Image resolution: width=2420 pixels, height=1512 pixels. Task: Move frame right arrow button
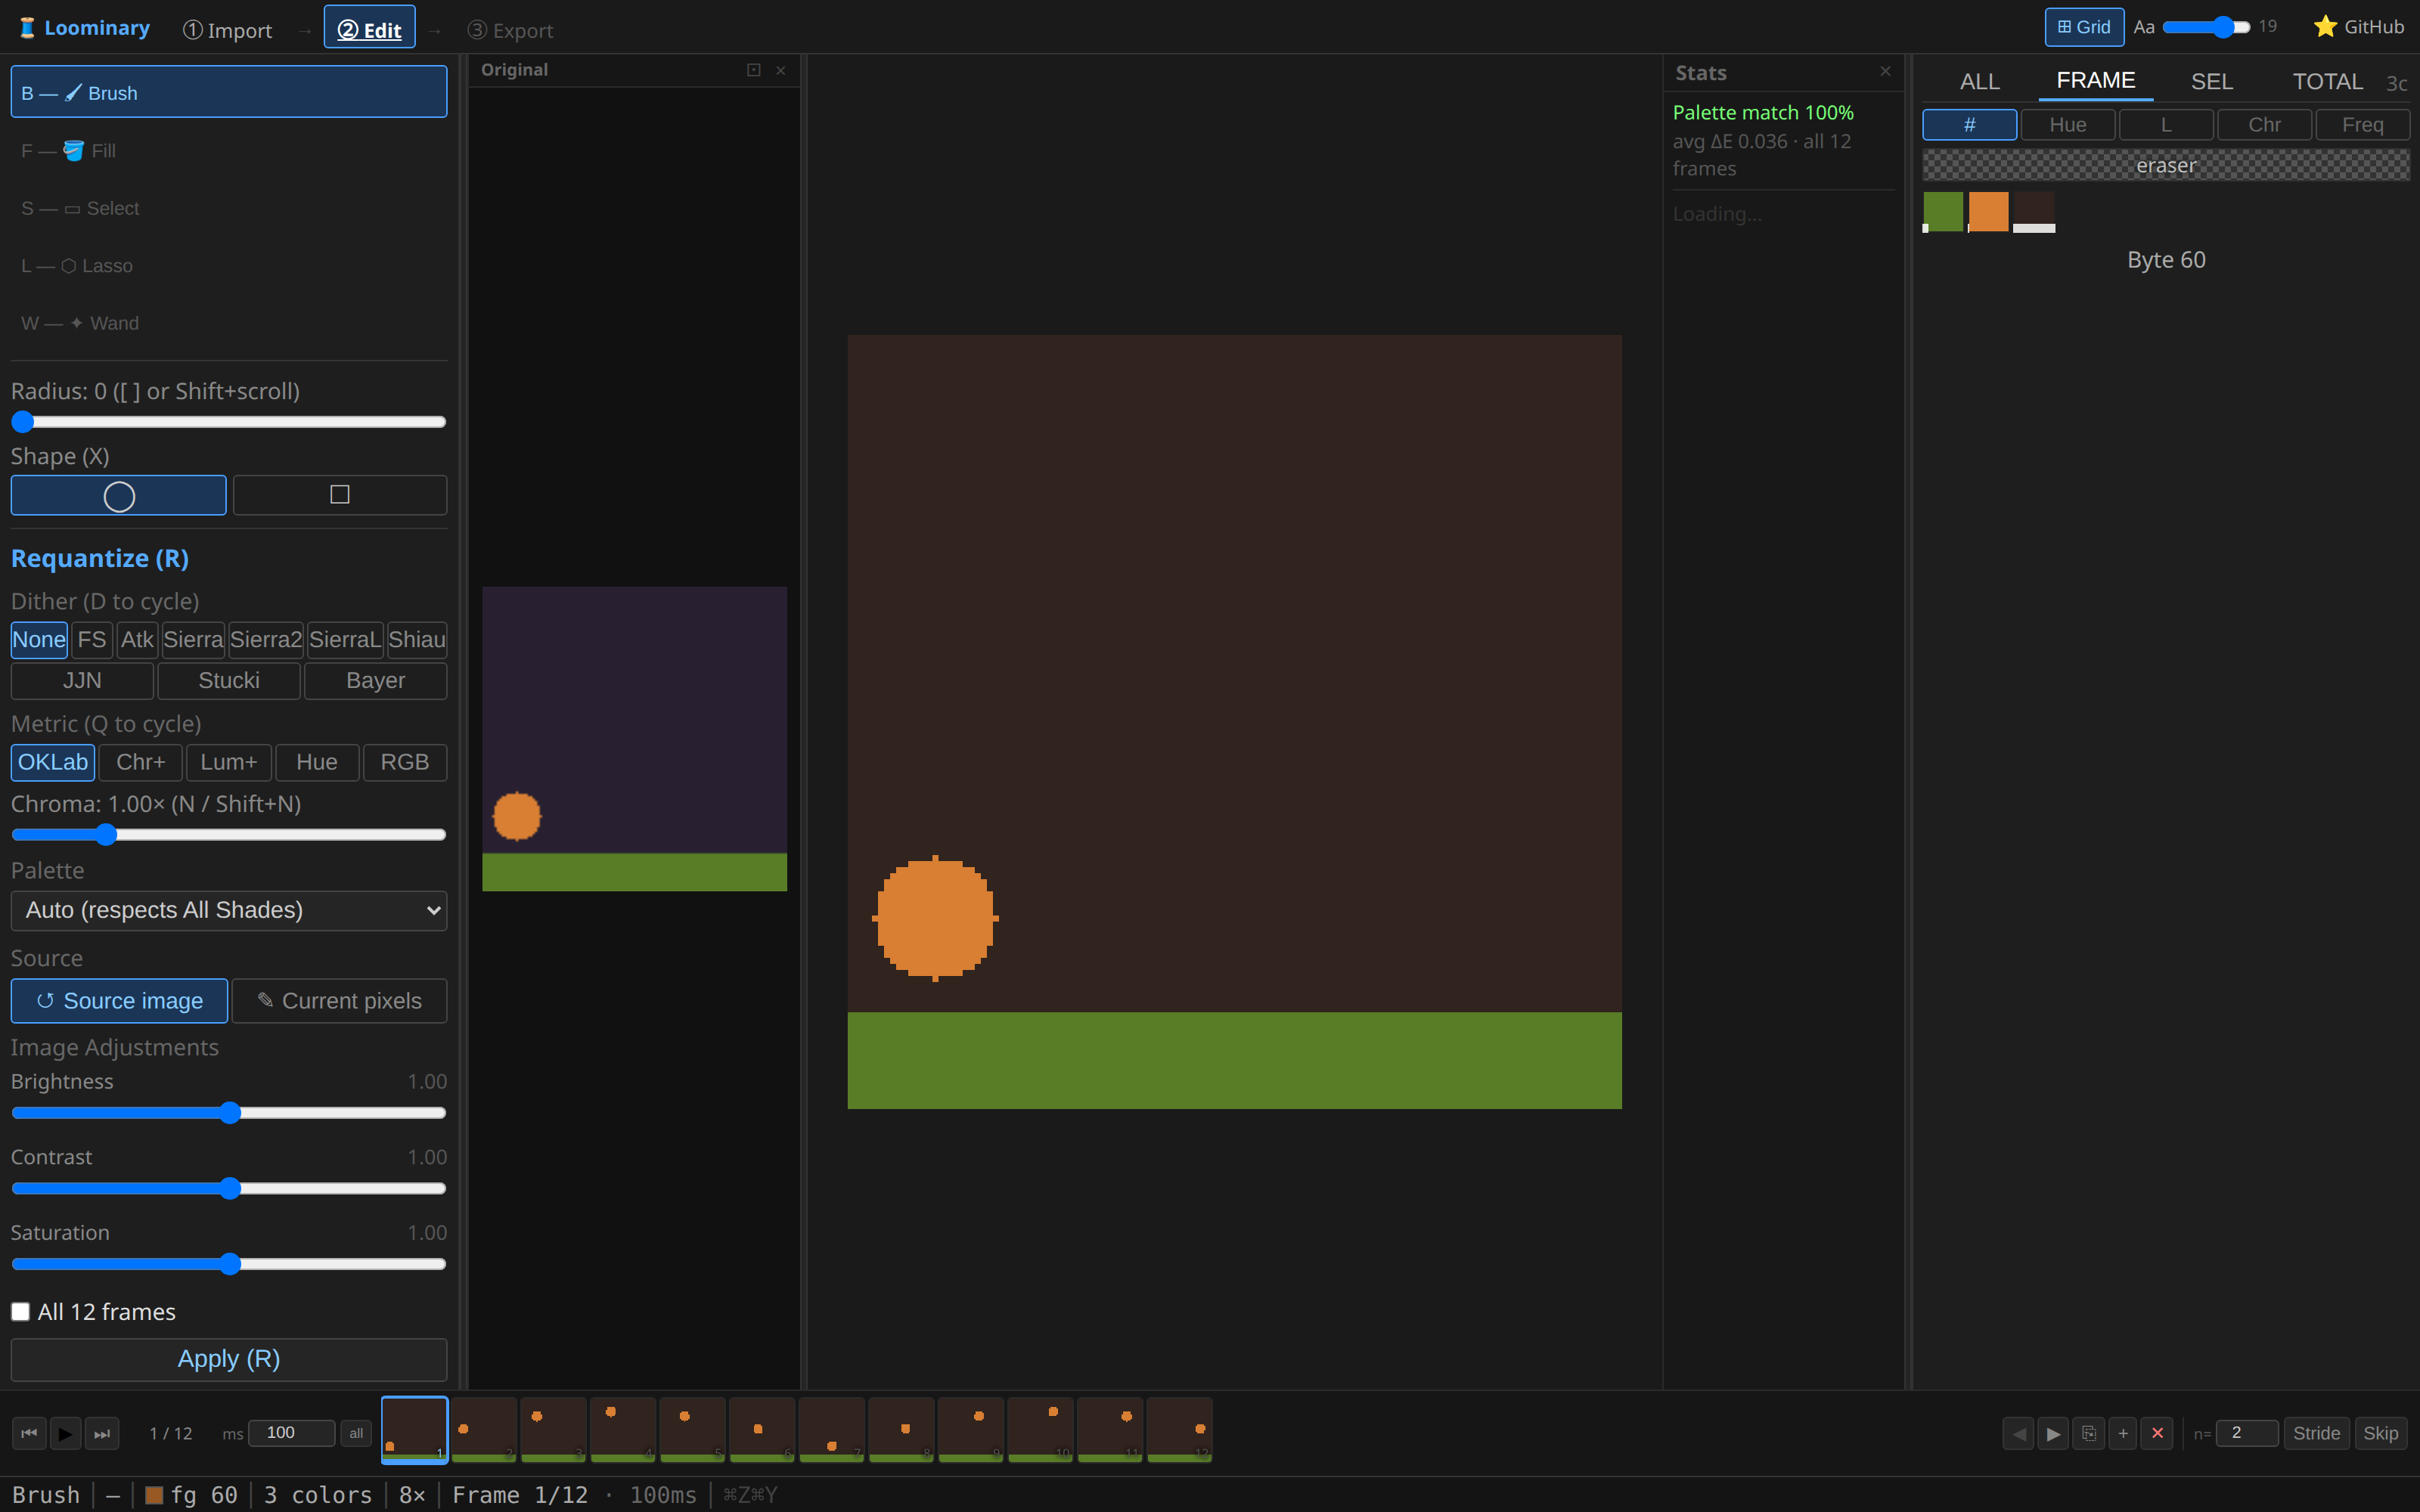pos(2053,1433)
